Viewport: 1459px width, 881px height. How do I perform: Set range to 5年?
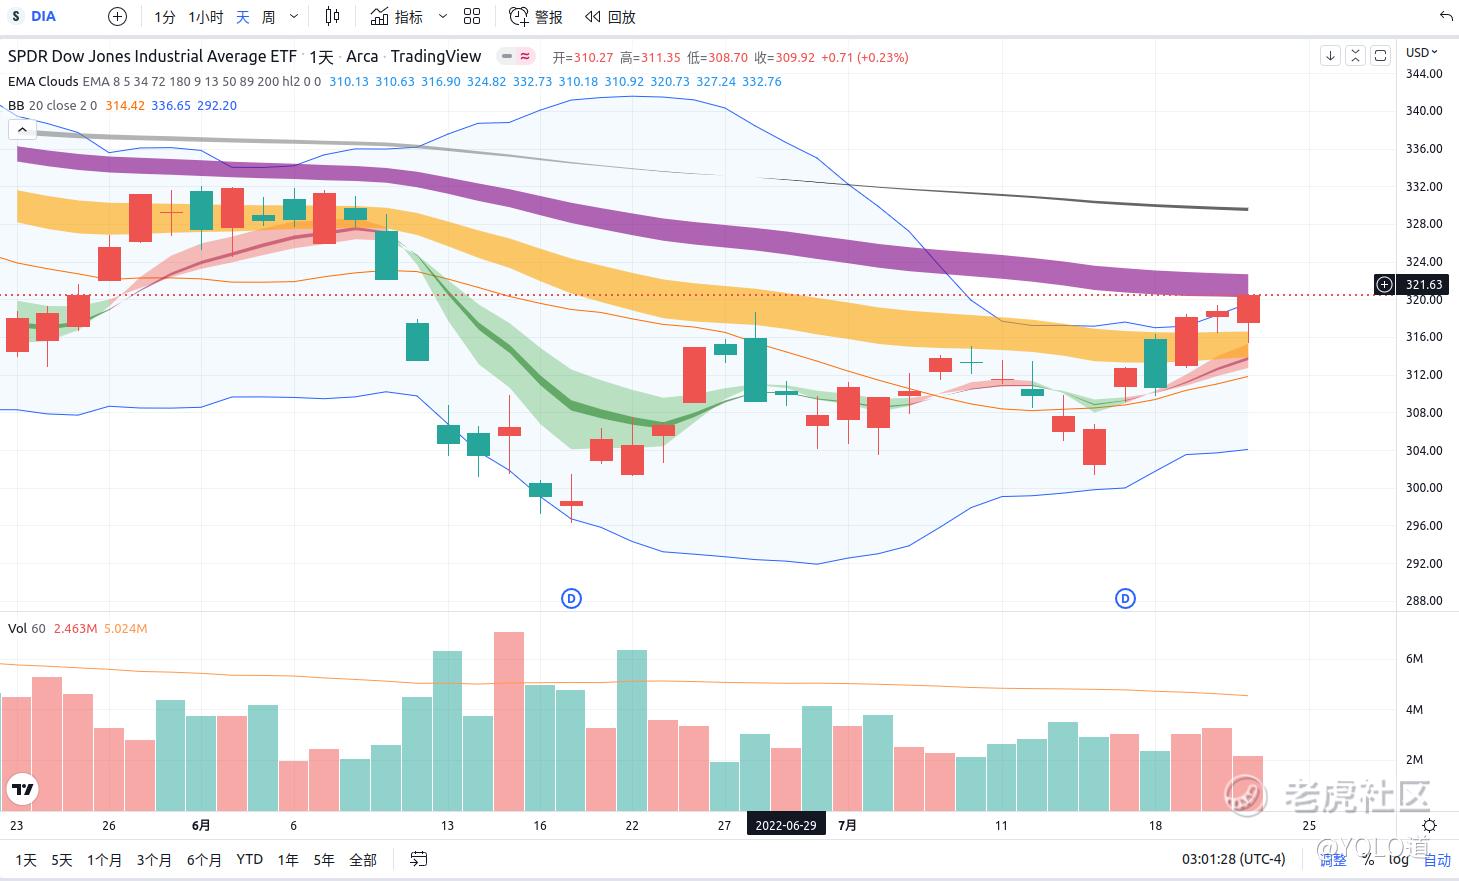[324, 860]
